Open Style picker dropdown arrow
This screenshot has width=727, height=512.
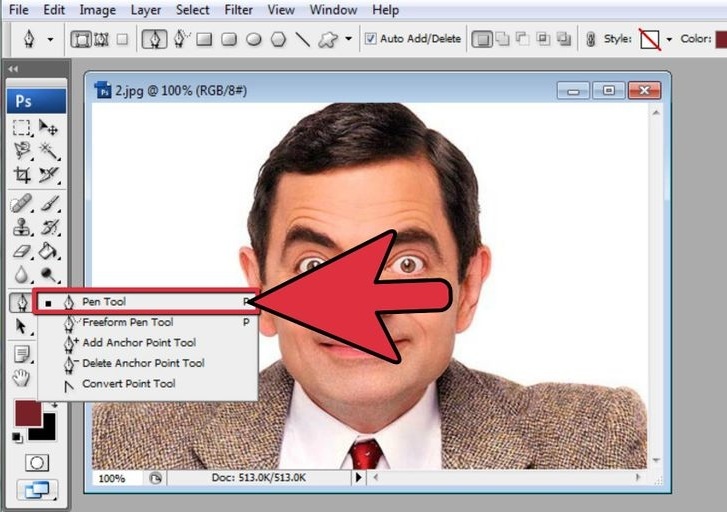(669, 39)
